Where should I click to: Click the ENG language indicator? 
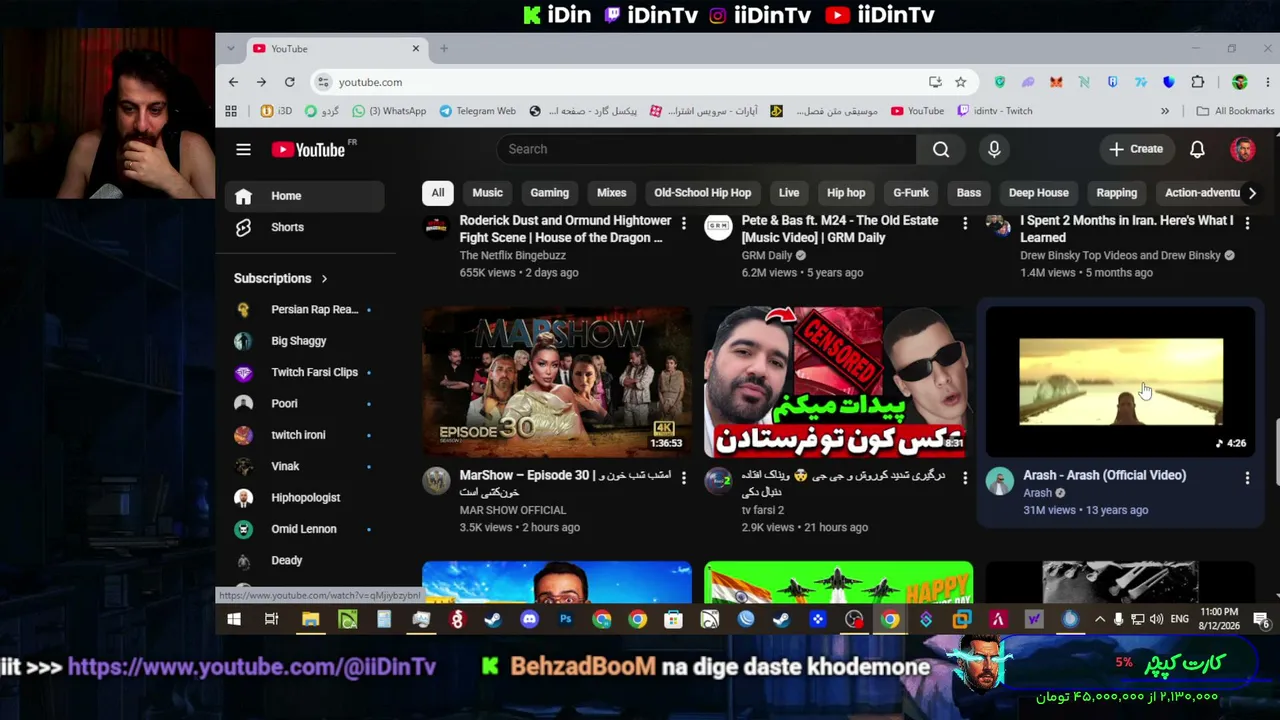[1180, 620]
